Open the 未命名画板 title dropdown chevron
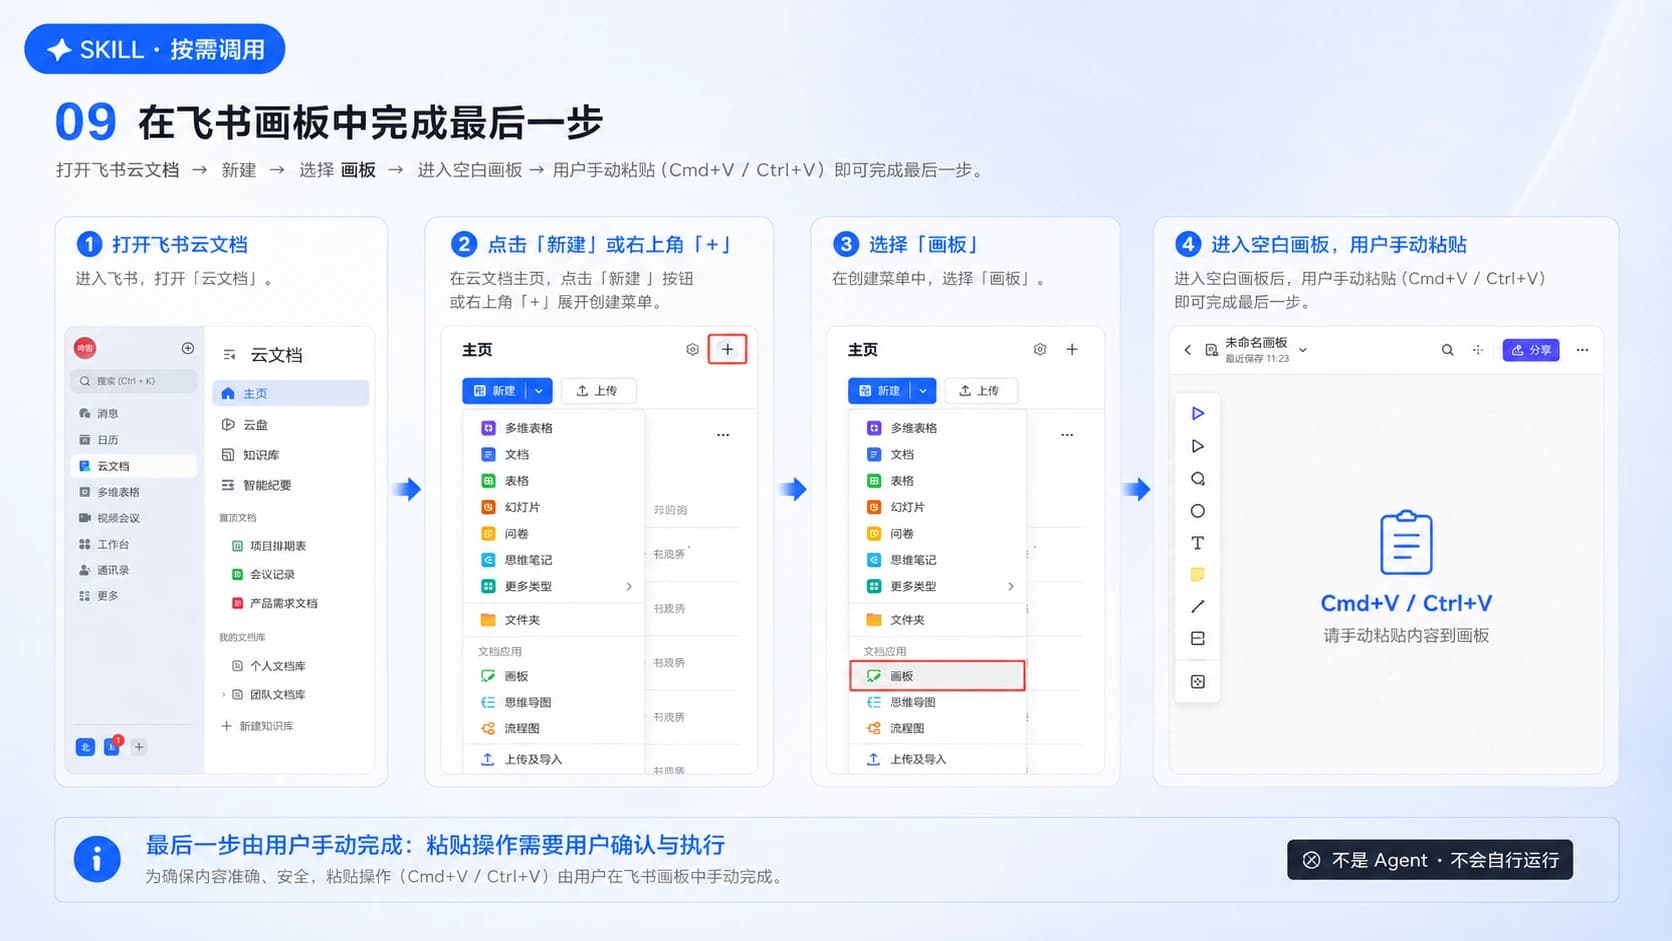The height and width of the screenshot is (941, 1672). pyautogui.click(x=1303, y=350)
